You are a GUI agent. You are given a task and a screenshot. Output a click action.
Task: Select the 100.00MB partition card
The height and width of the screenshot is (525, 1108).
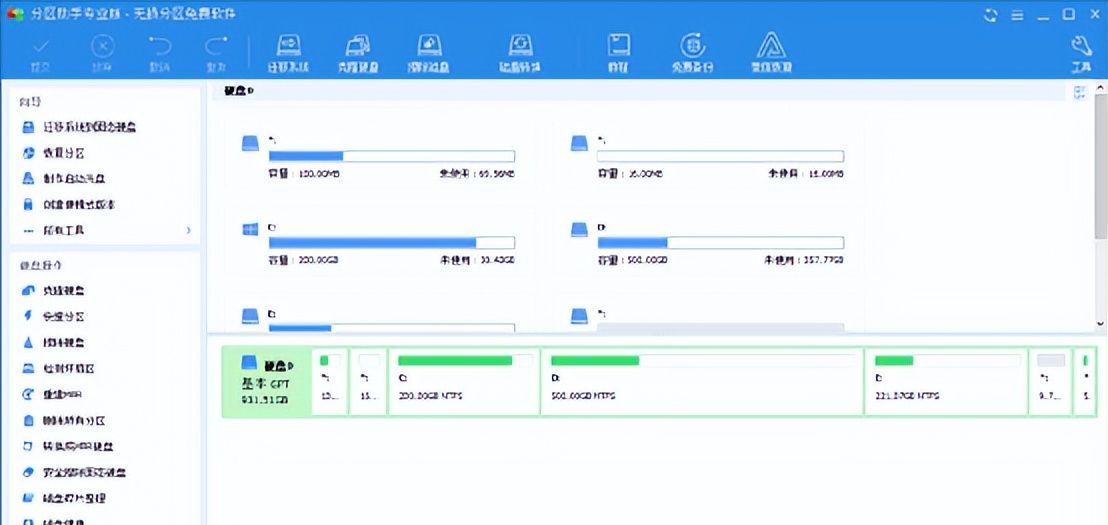point(378,155)
